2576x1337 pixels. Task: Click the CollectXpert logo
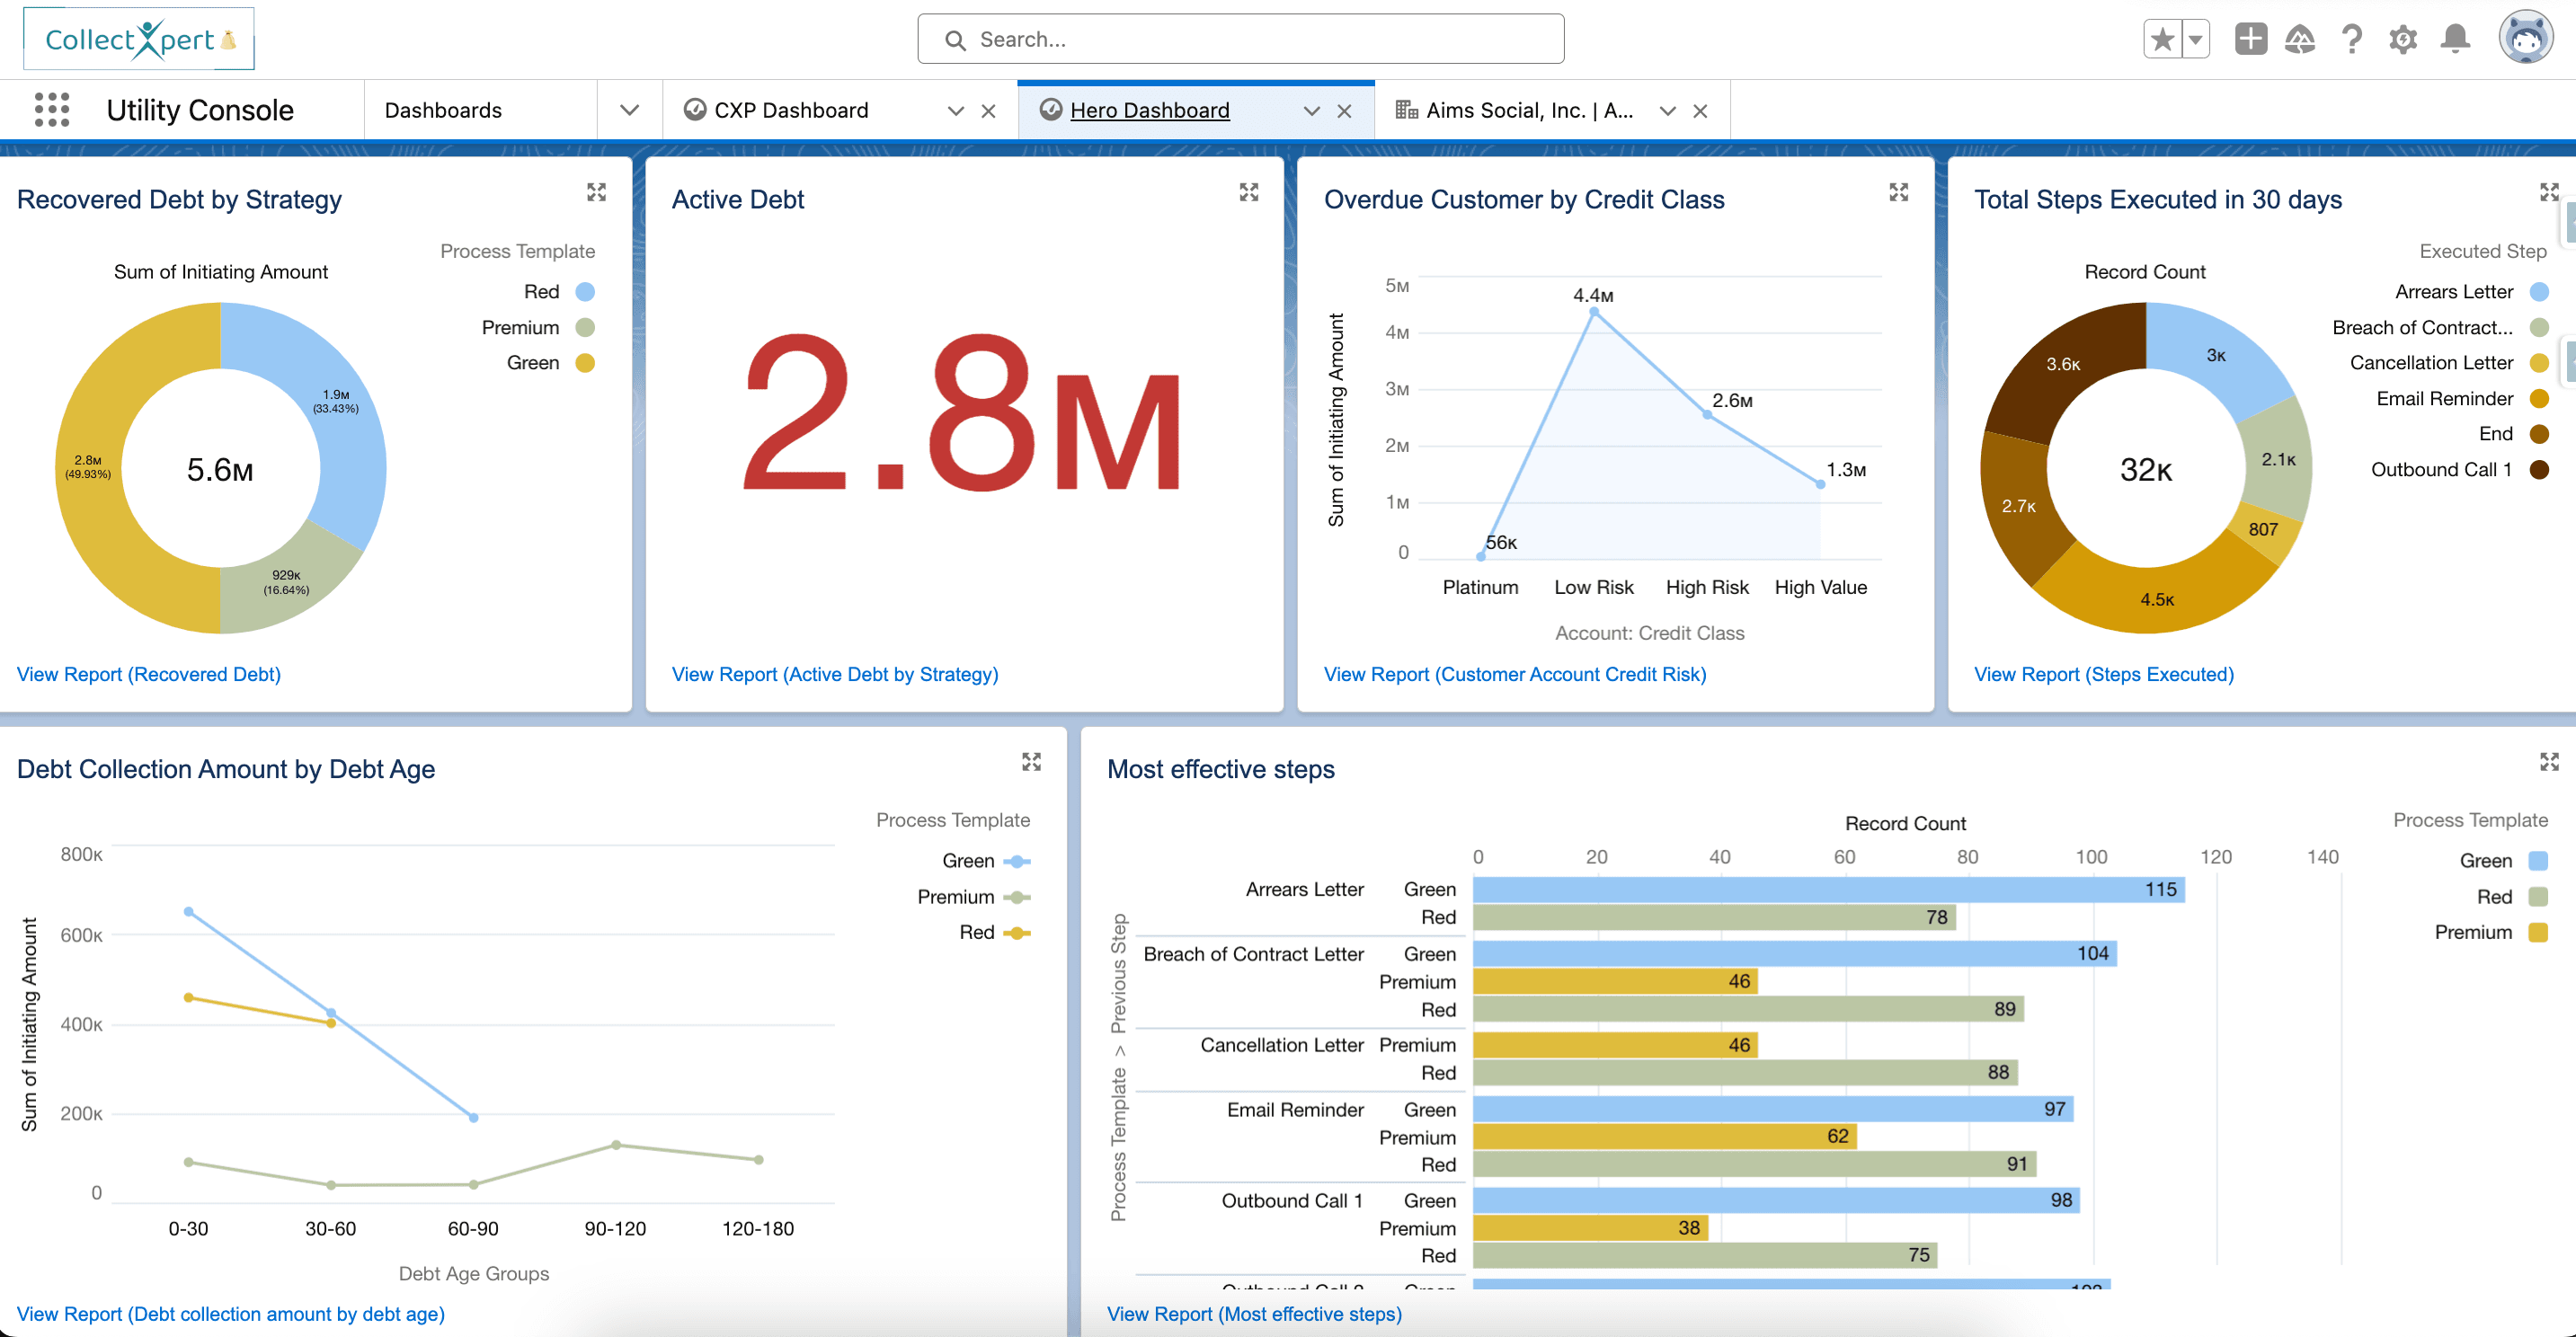click(139, 39)
